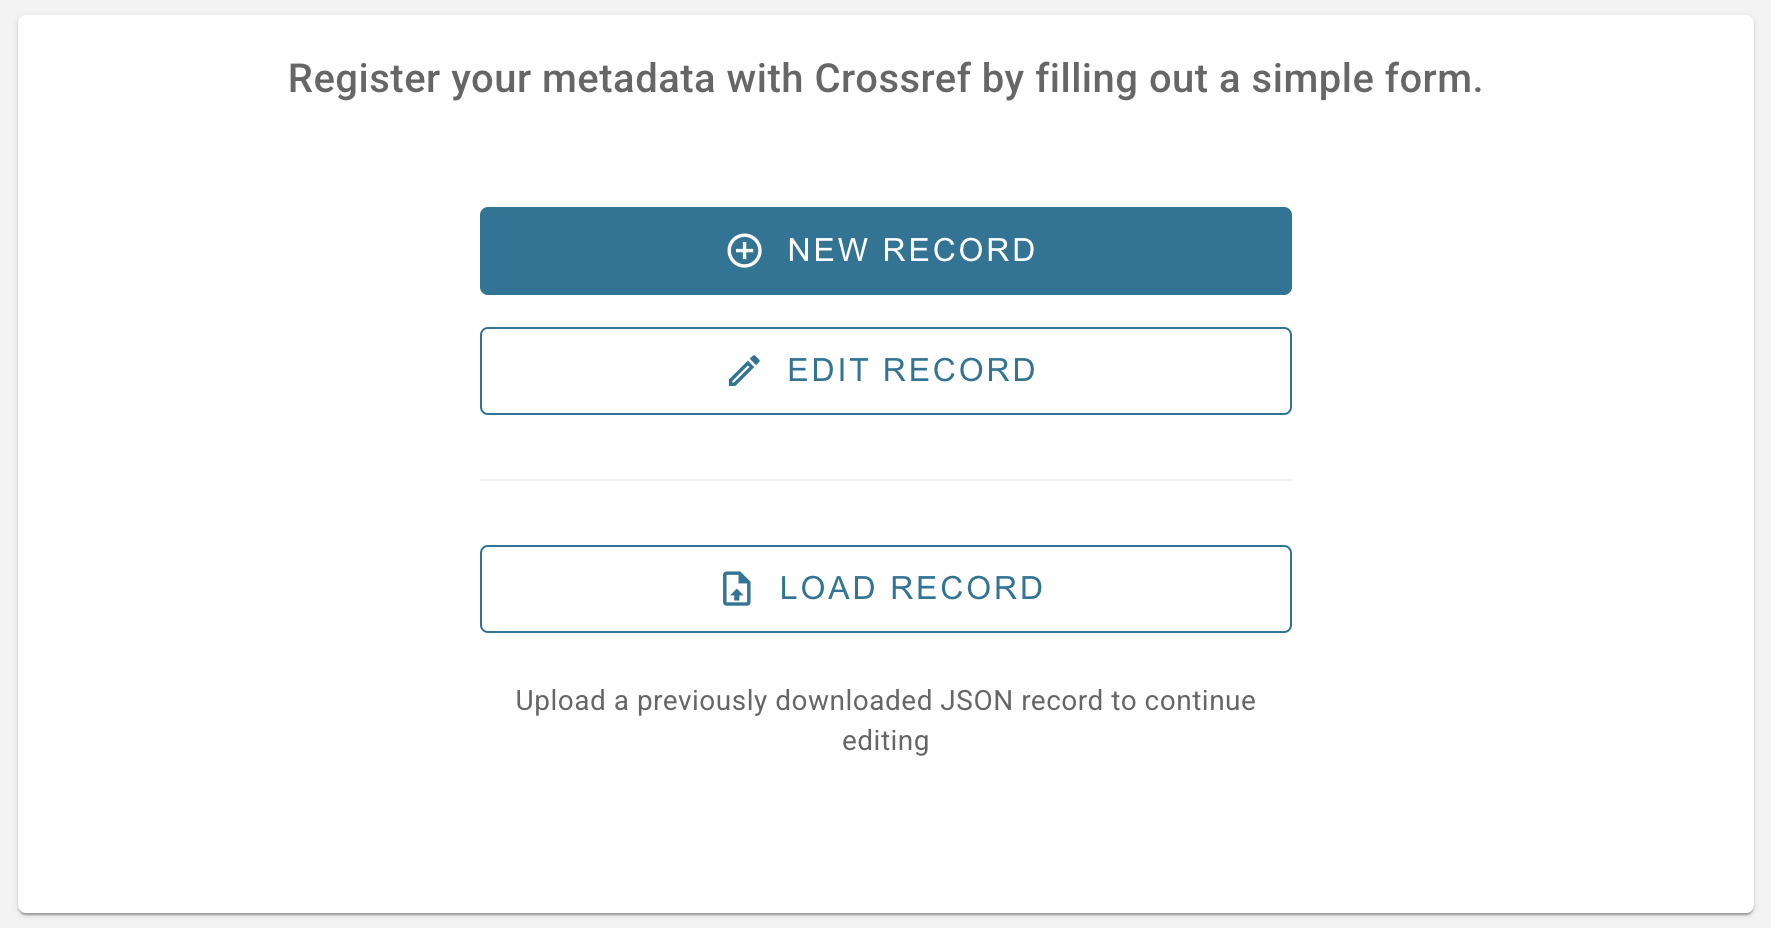This screenshot has width=1771, height=928.
Task: Load a previously saved record
Action: pos(885,589)
